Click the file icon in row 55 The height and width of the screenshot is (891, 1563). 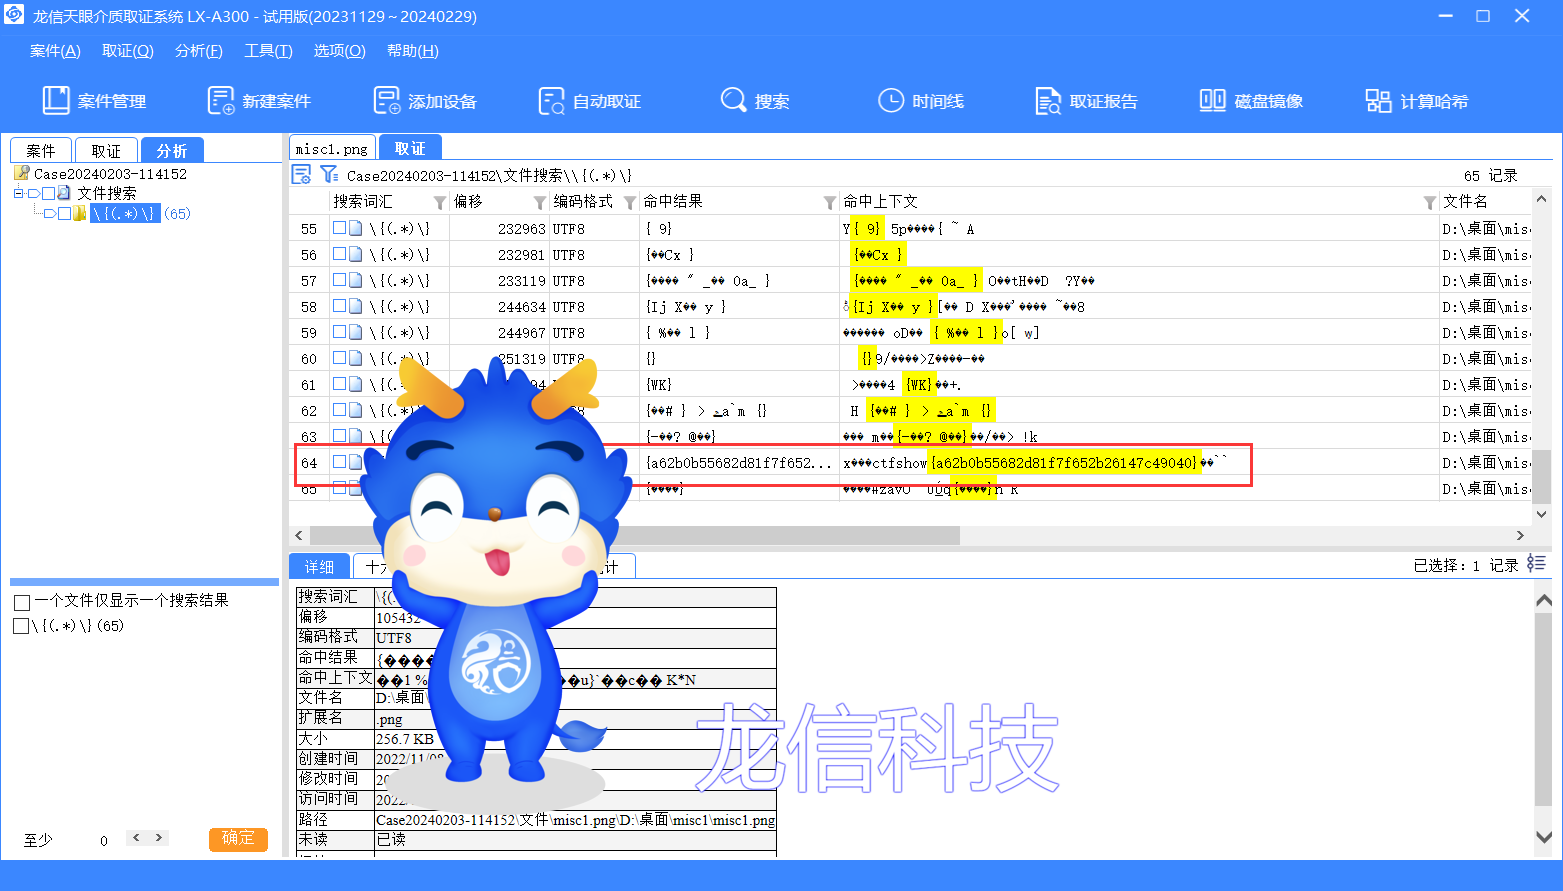[355, 228]
